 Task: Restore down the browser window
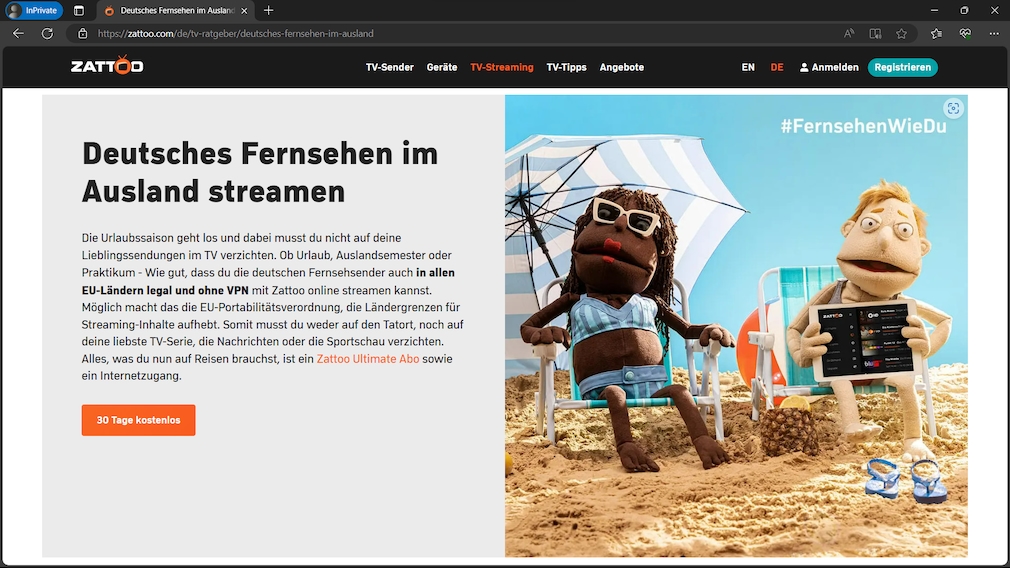[x=964, y=10]
